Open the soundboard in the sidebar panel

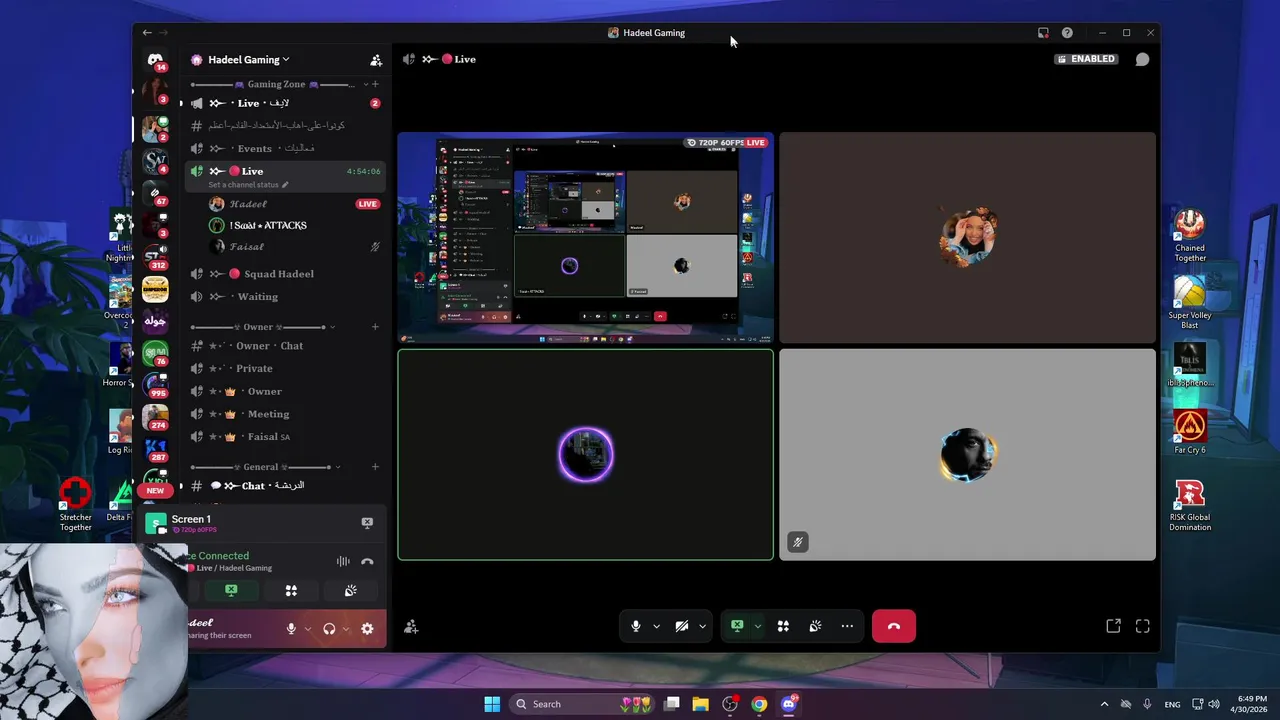click(x=350, y=591)
